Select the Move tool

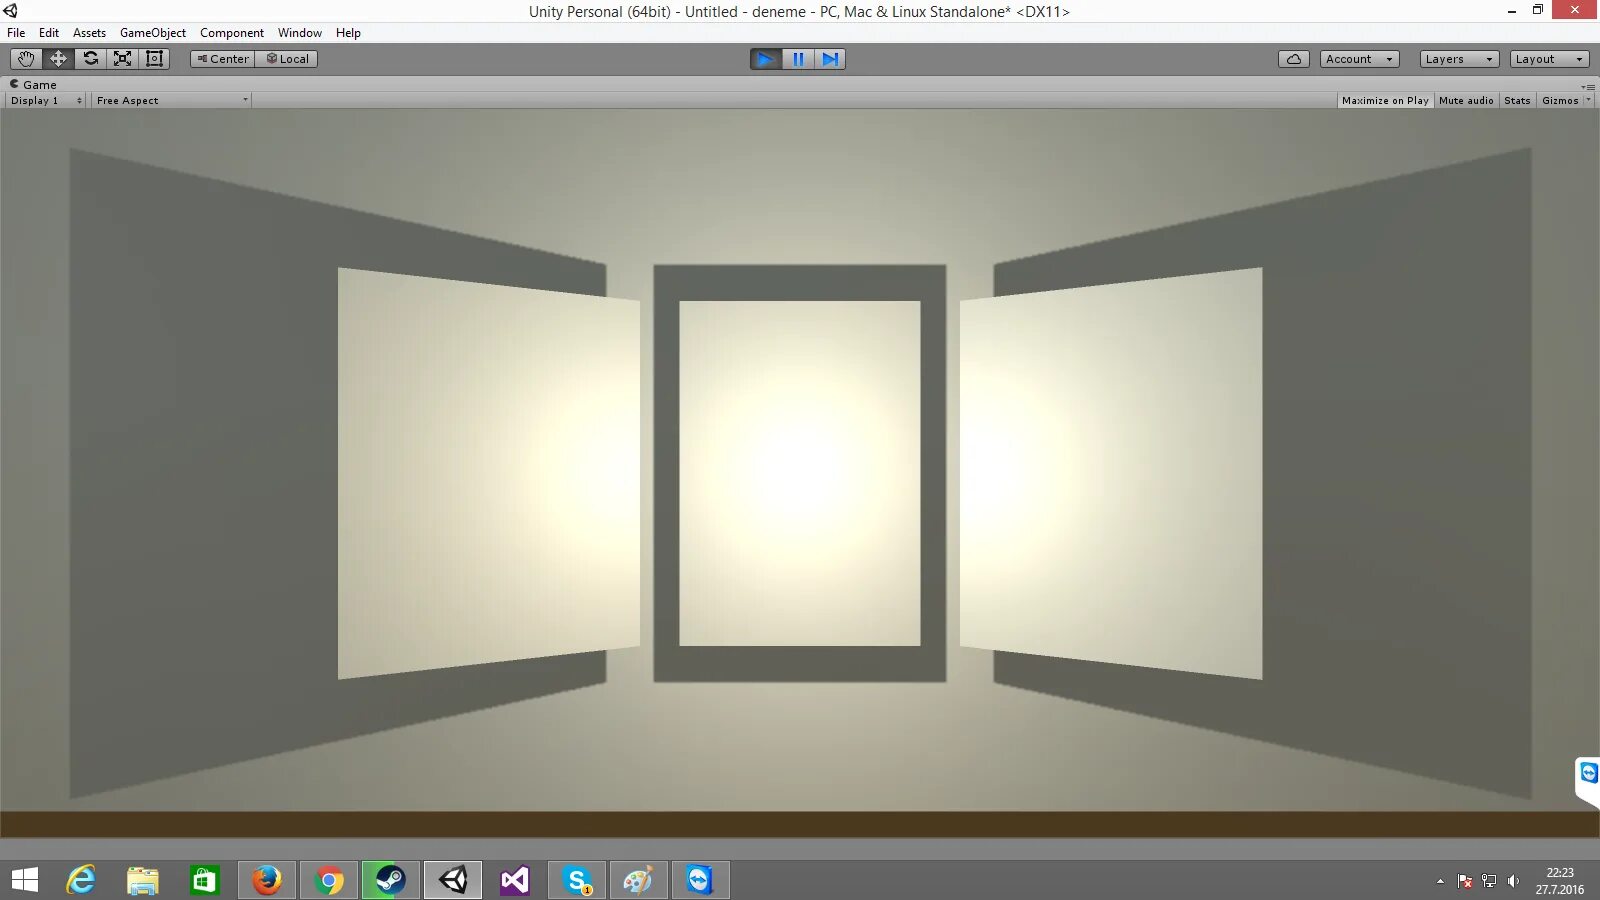pos(58,59)
